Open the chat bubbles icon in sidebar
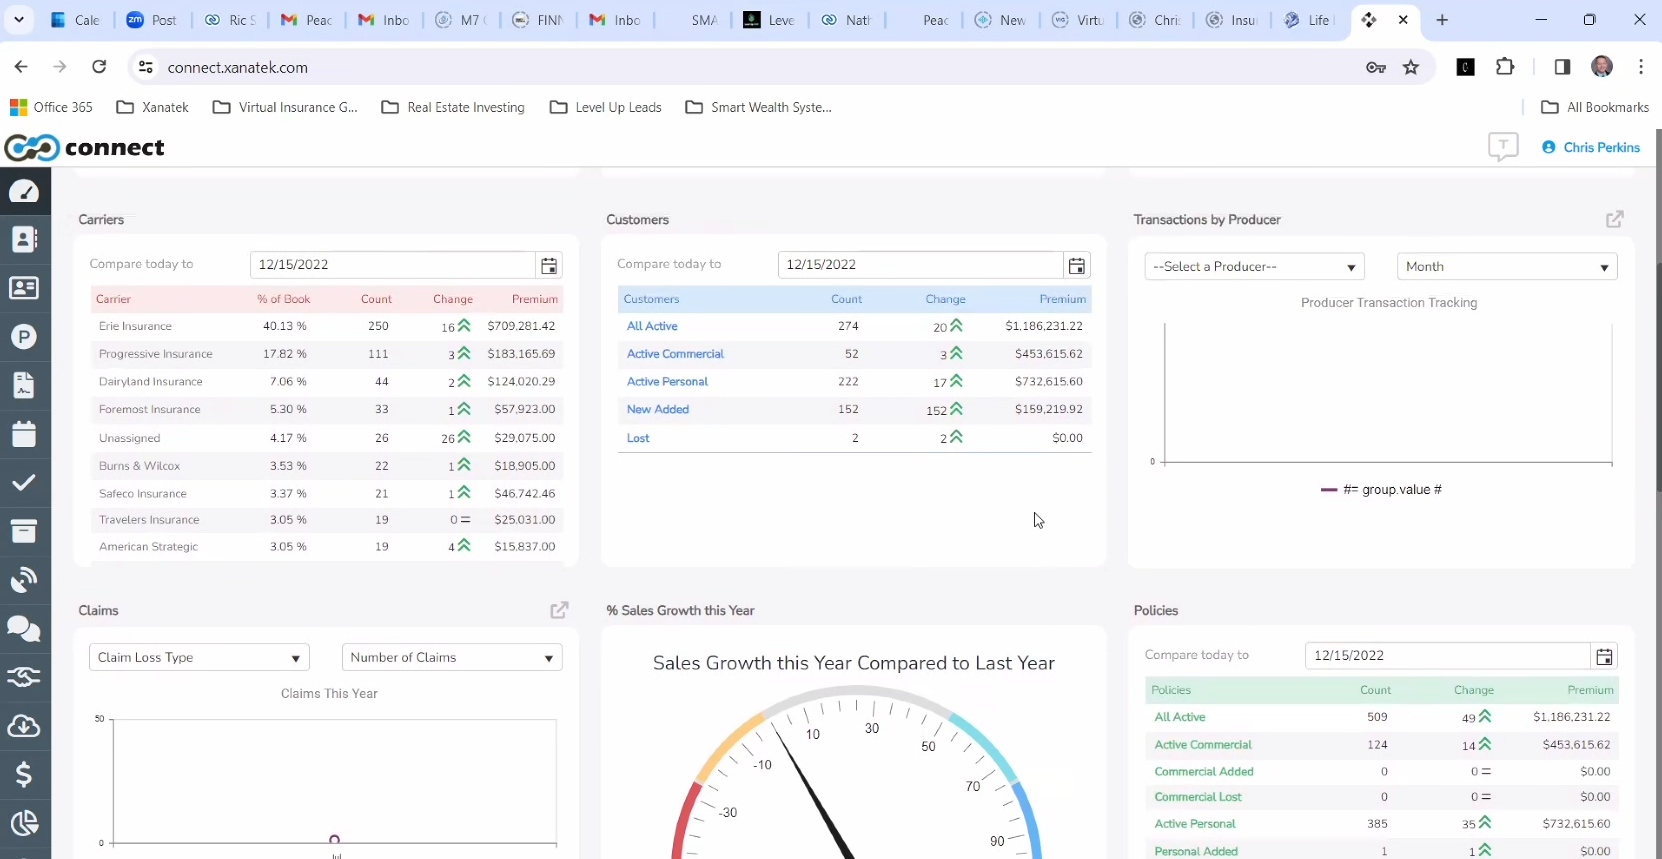Viewport: 1662px width, 859px height. [x=24, y=628]
